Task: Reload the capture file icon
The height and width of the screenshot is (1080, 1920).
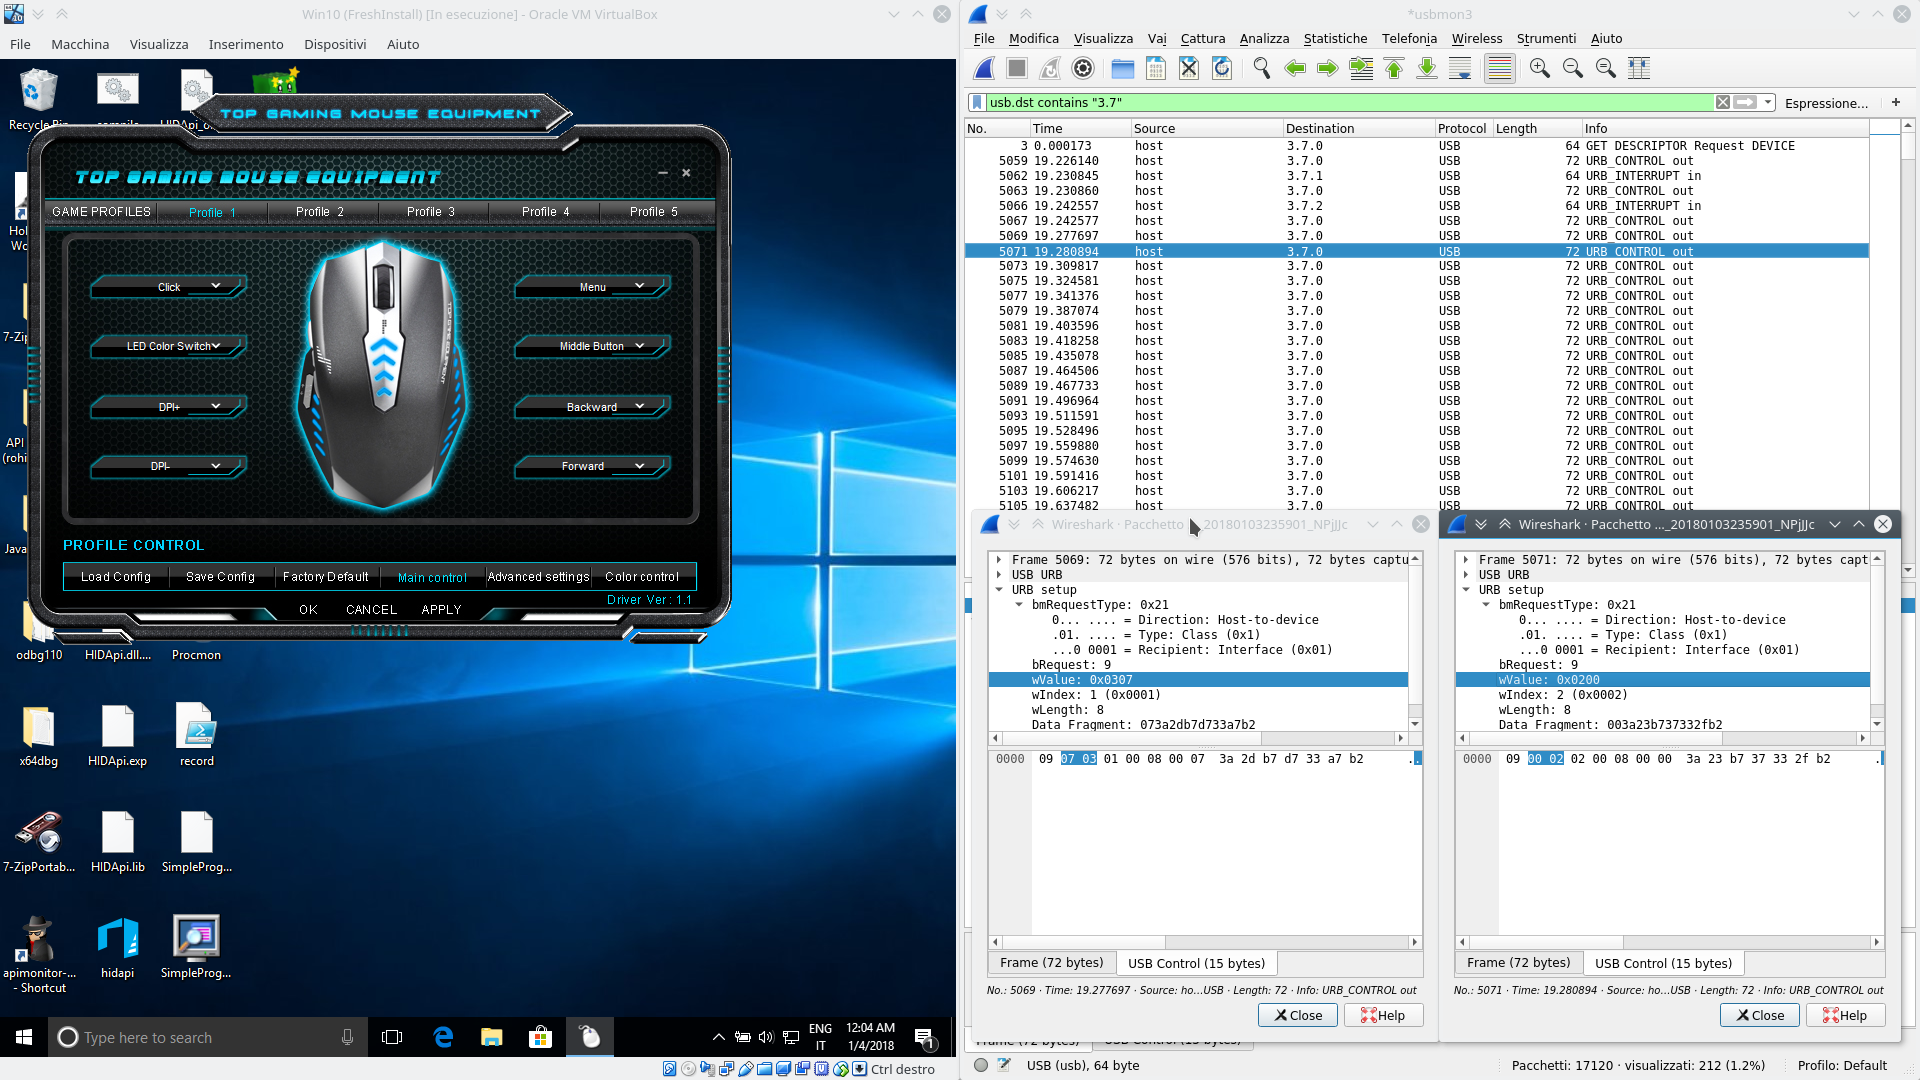Action: point(1222,68)
